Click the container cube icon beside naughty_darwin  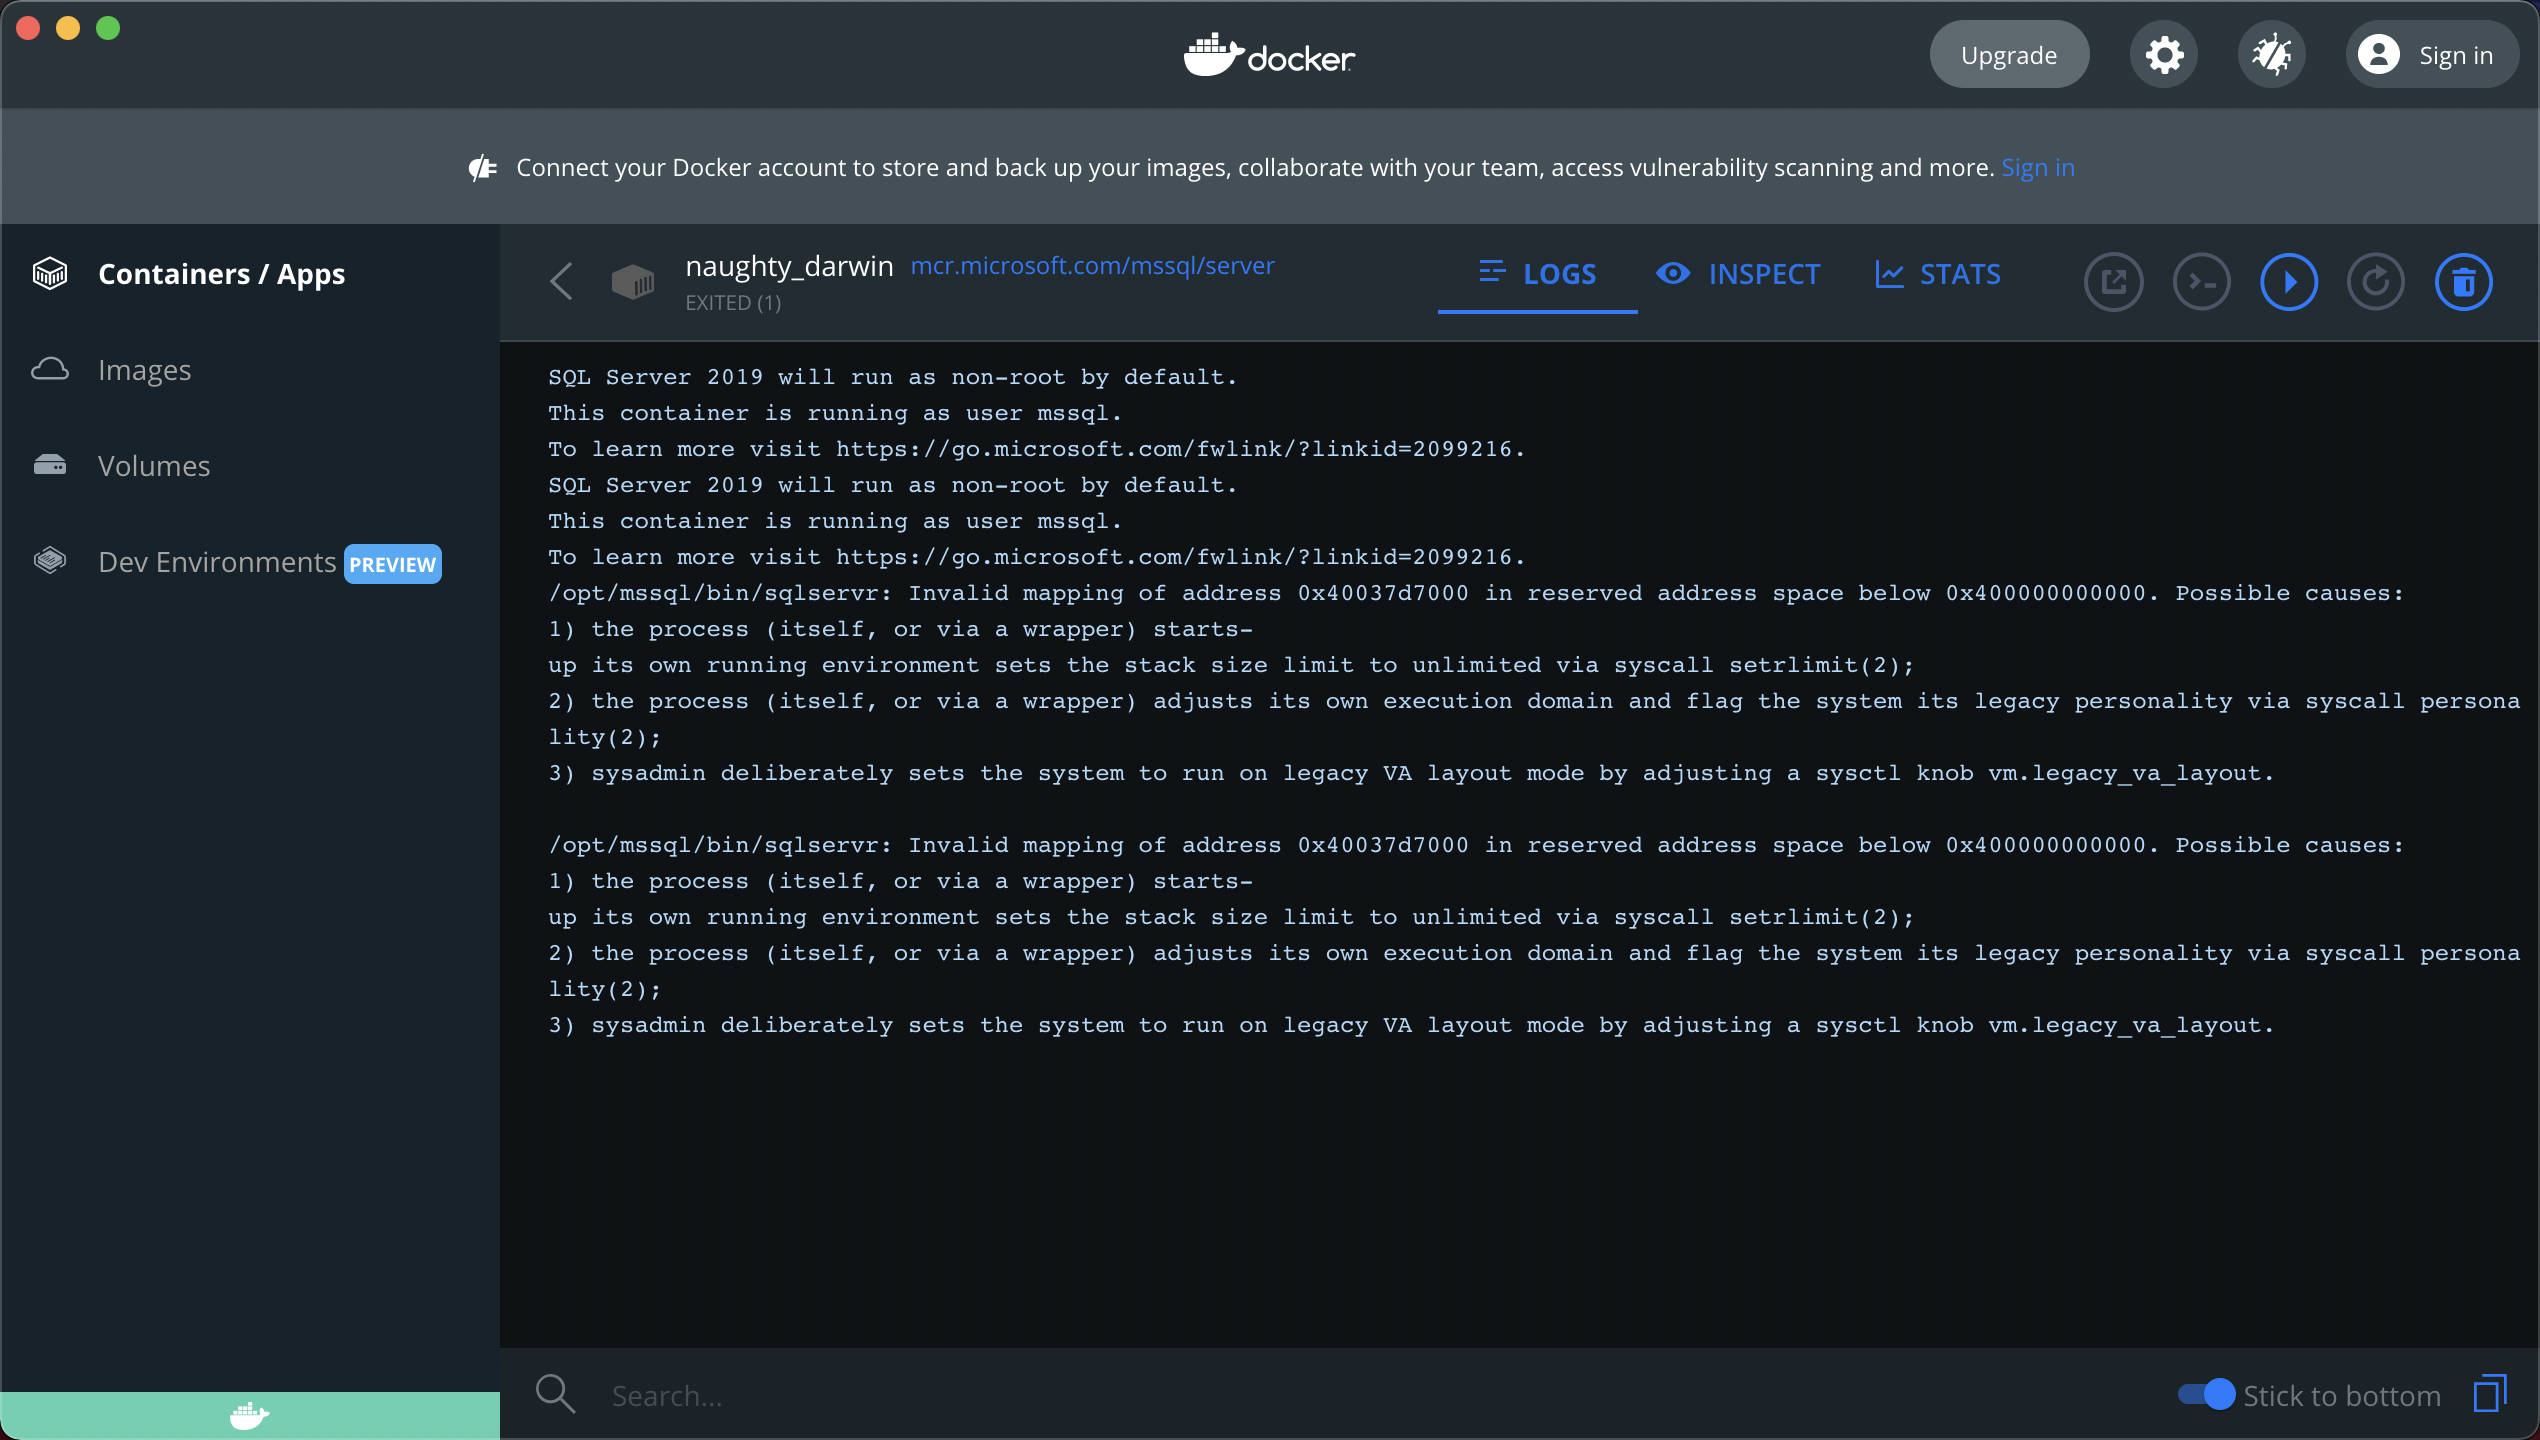(x=632, y=282)
